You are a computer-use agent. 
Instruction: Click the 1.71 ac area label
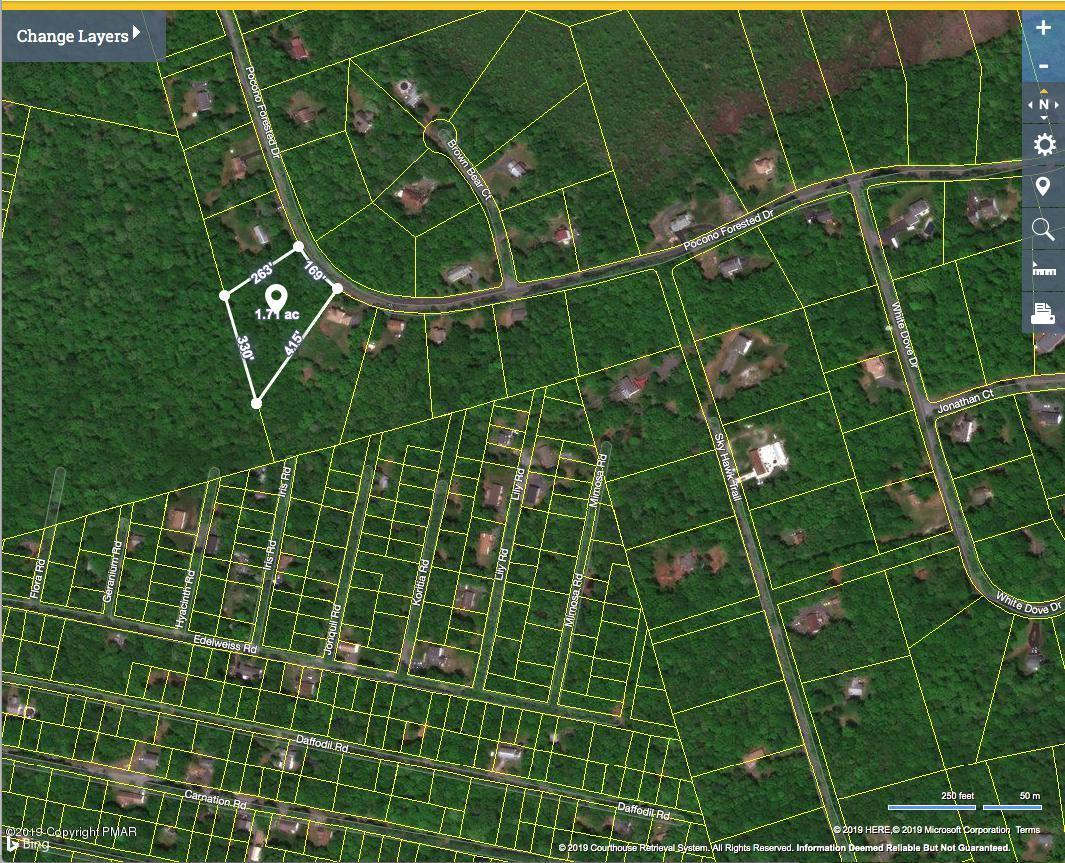pyautogui.click(x=276, y=314)
